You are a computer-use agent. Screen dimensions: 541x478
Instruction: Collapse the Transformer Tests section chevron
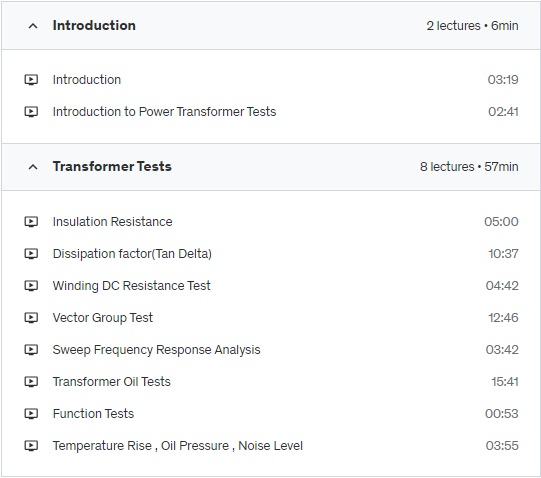click(x=33, y=167)
